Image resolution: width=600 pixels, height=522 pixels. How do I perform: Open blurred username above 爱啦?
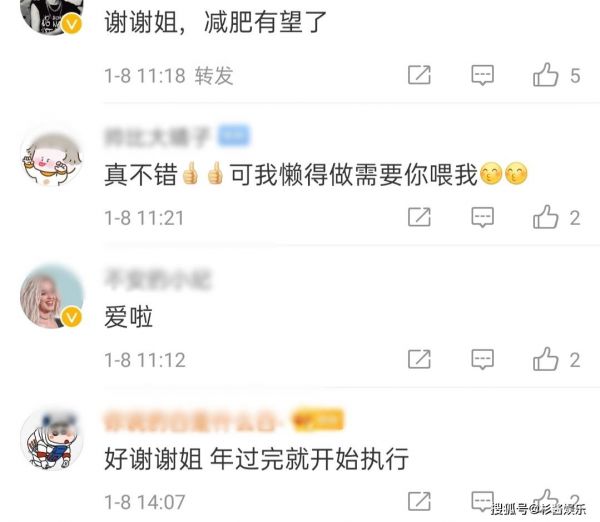[158, 279]
